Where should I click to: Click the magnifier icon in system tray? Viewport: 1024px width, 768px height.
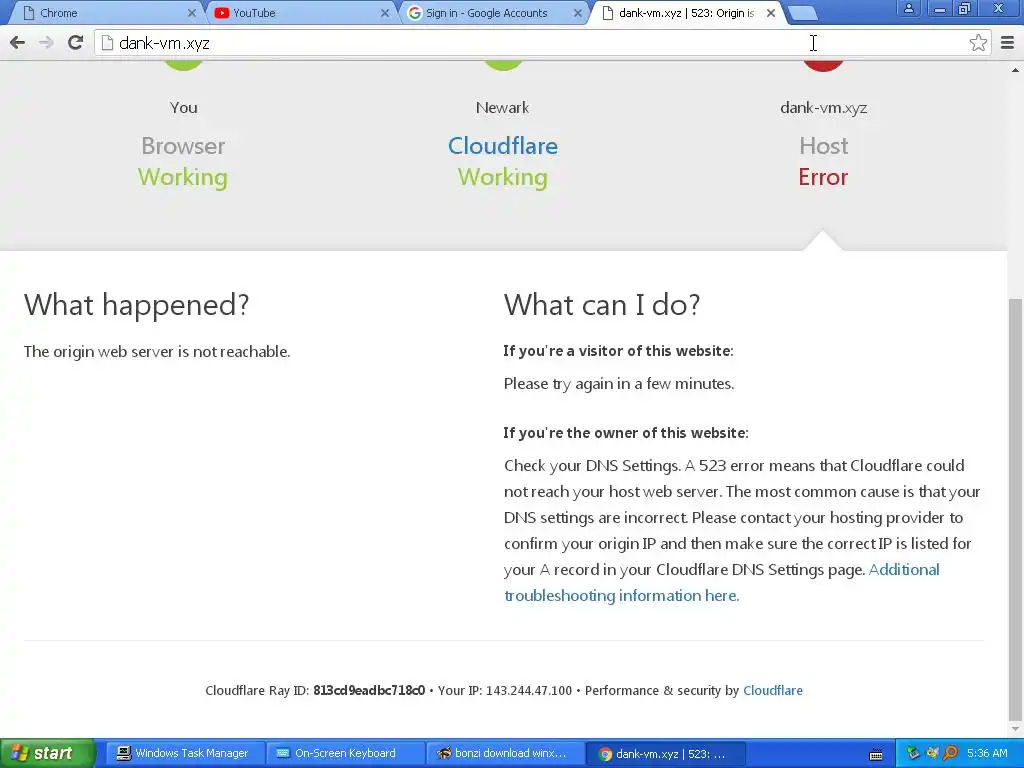(x=950, y=753)
